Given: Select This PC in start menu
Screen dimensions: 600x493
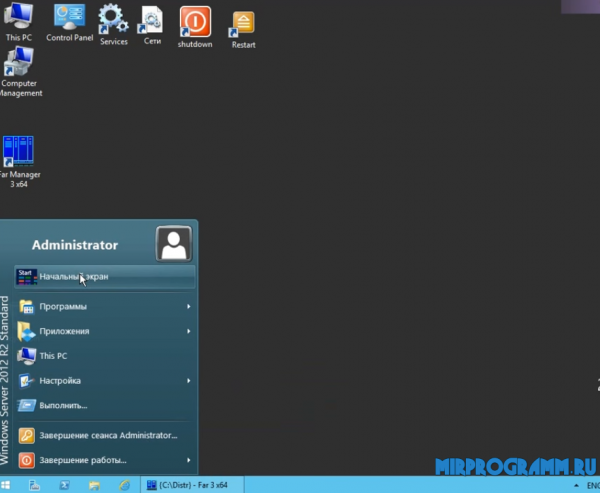Looking at the screenshot, I should [x=104, y=356].
